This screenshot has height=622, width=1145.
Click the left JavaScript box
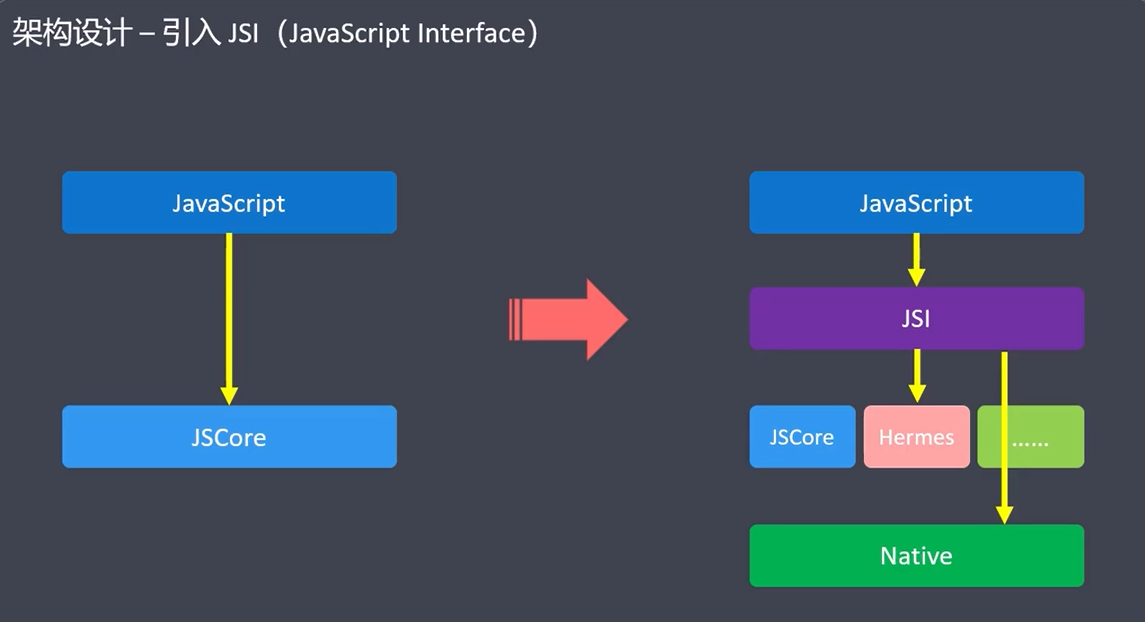[229, 203]
